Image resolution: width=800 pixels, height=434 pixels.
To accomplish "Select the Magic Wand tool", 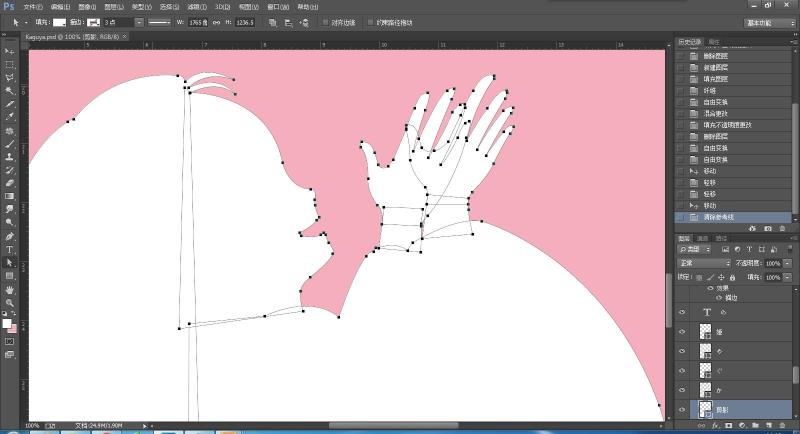I will click(x=9, y=91).
